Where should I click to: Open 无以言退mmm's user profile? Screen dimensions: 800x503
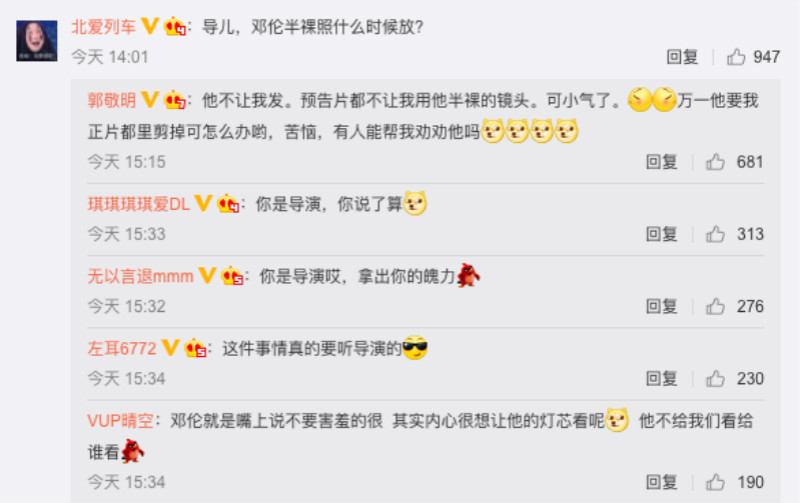coord(140,276)
